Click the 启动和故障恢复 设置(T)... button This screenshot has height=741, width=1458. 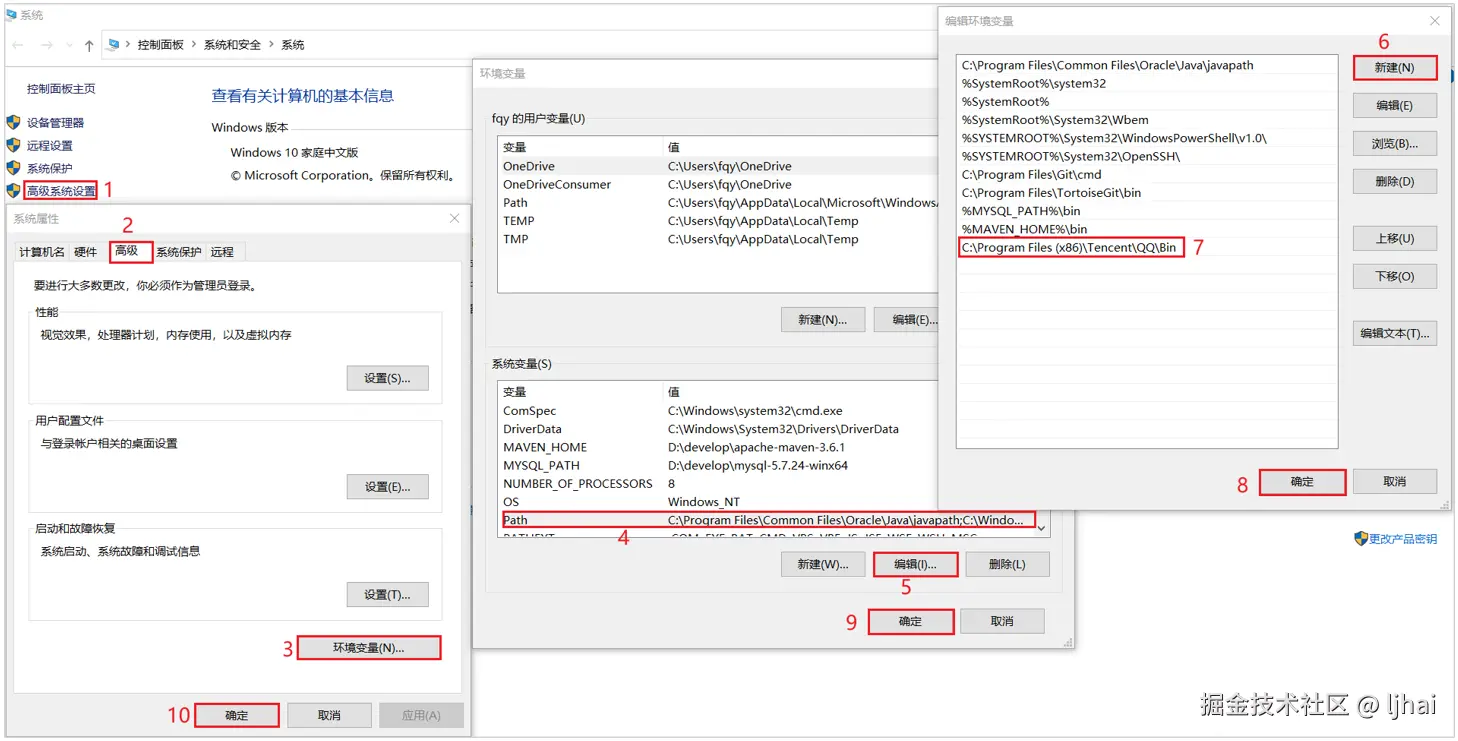click(387, 595)
